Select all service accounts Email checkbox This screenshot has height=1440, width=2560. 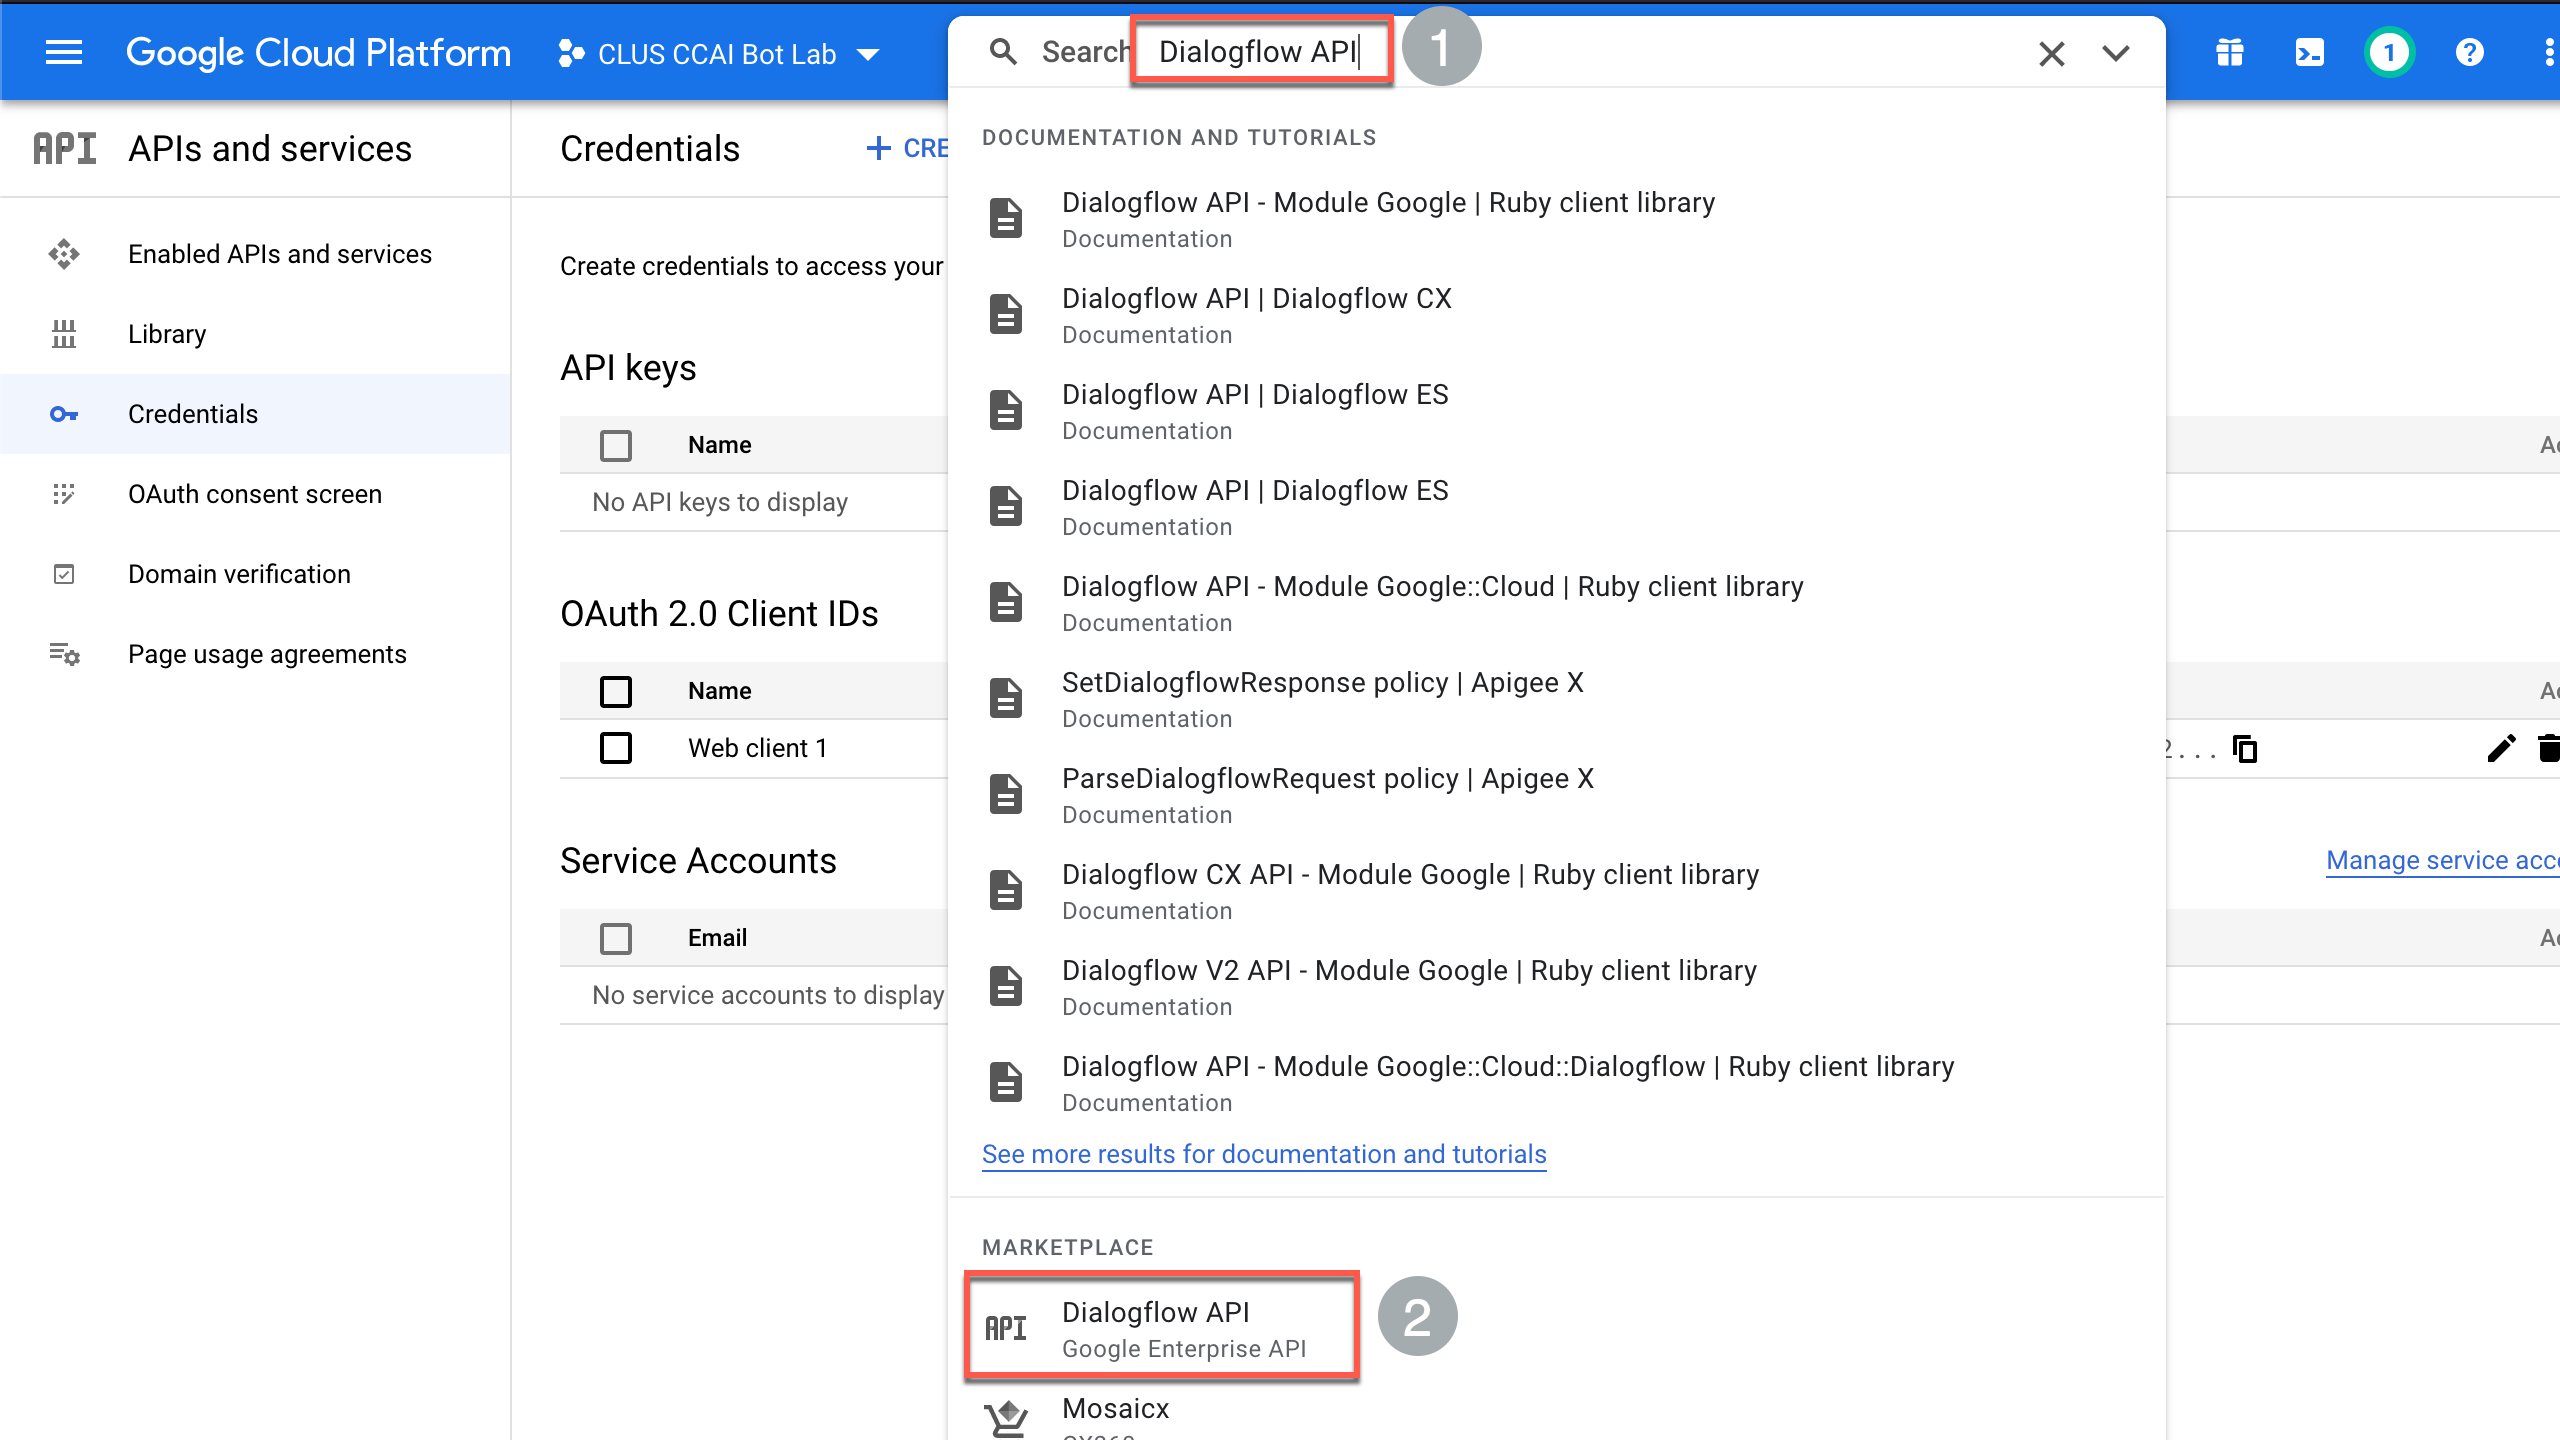[616, 938]
